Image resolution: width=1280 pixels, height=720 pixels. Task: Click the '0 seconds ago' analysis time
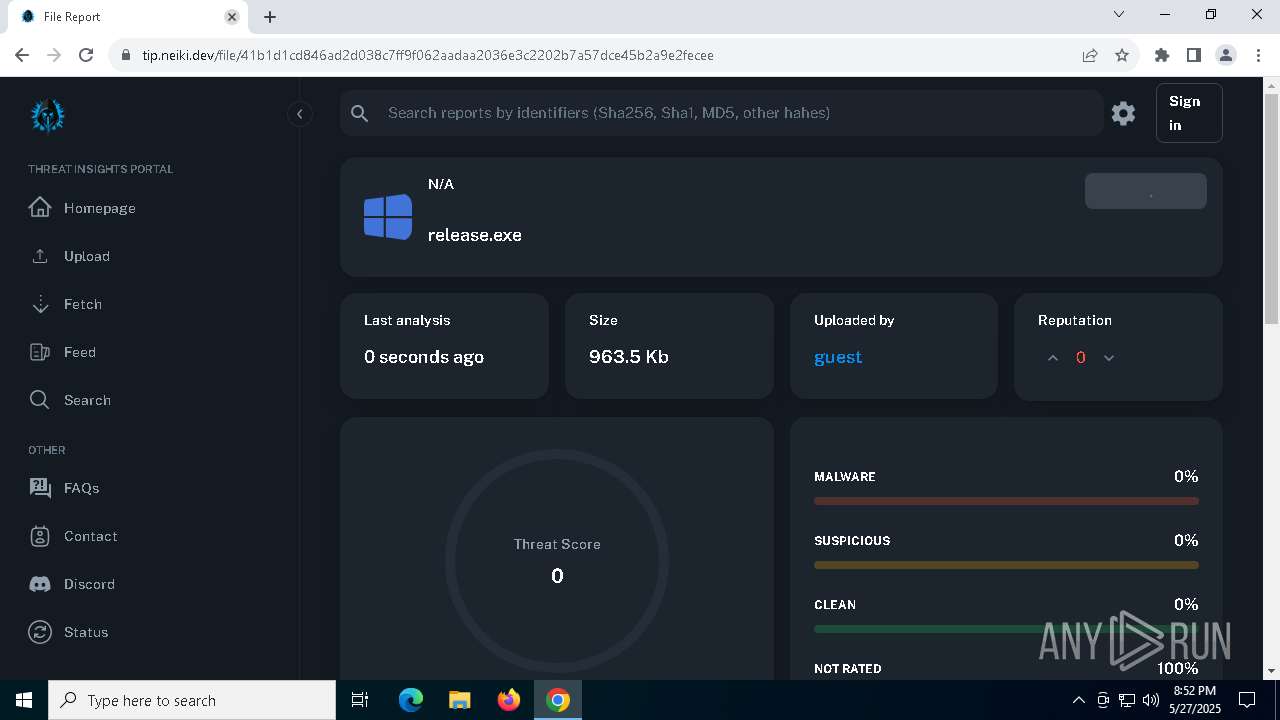coord(424,357)
